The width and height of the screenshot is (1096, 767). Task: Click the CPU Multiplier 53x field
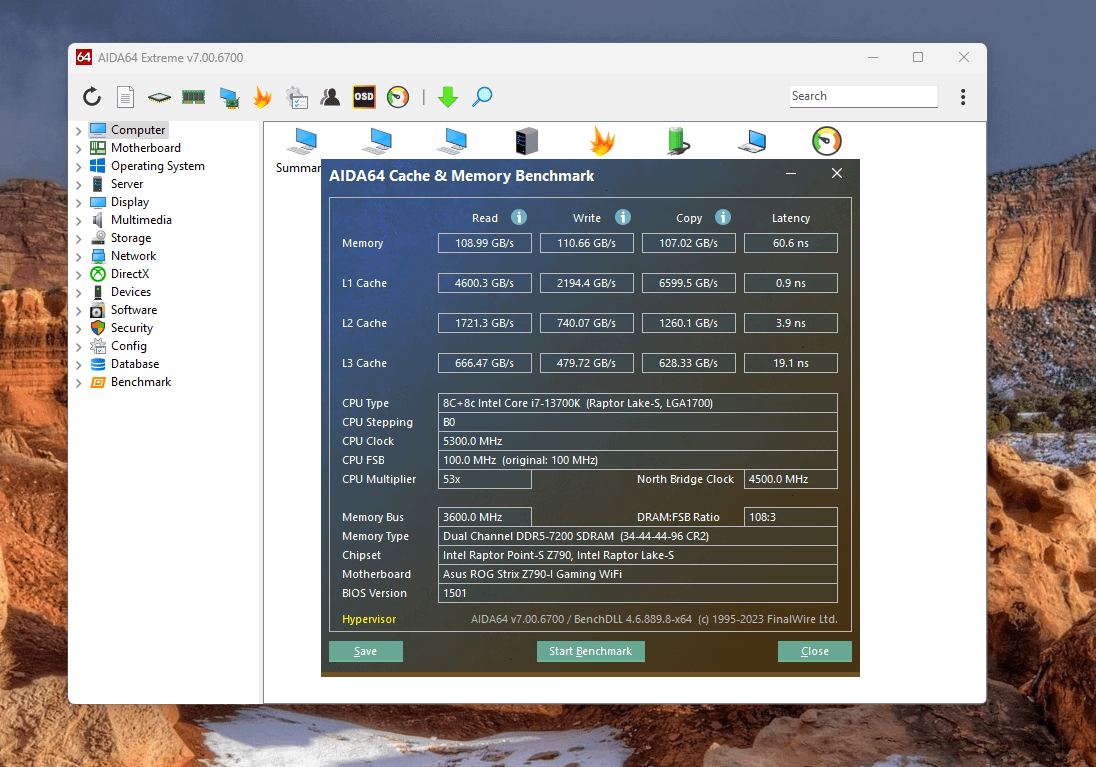click(484, 479)
